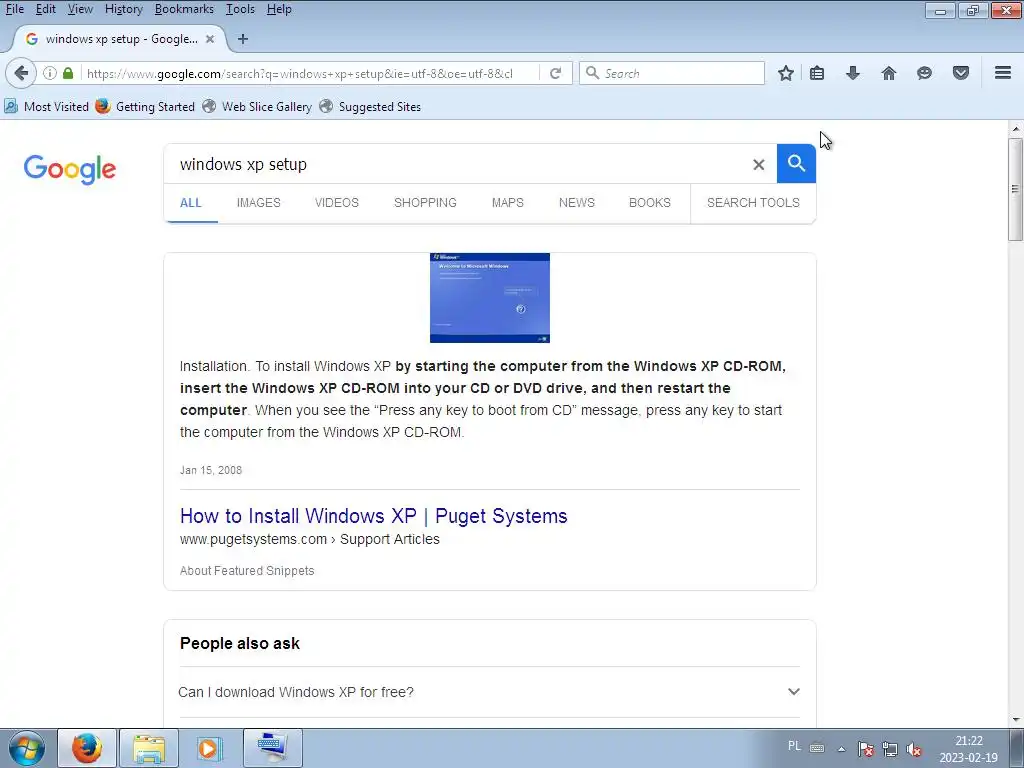Switch to IMAGES results tab

pyautogui.click(x=259, y=202)
